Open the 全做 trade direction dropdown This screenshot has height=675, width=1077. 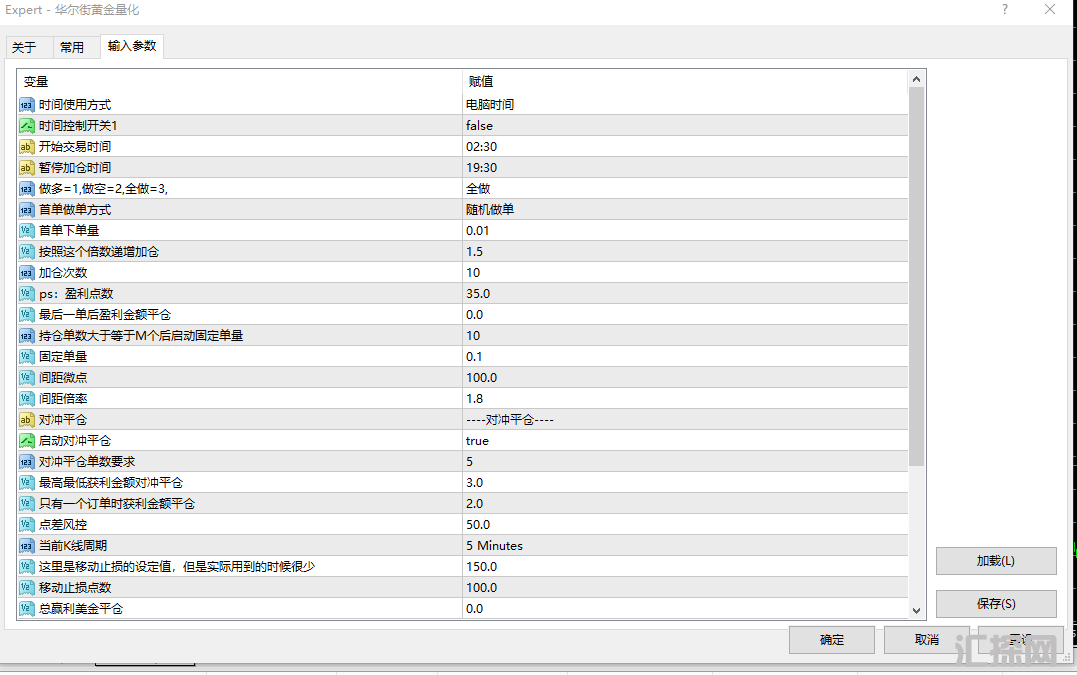click(x=478, y=189)
